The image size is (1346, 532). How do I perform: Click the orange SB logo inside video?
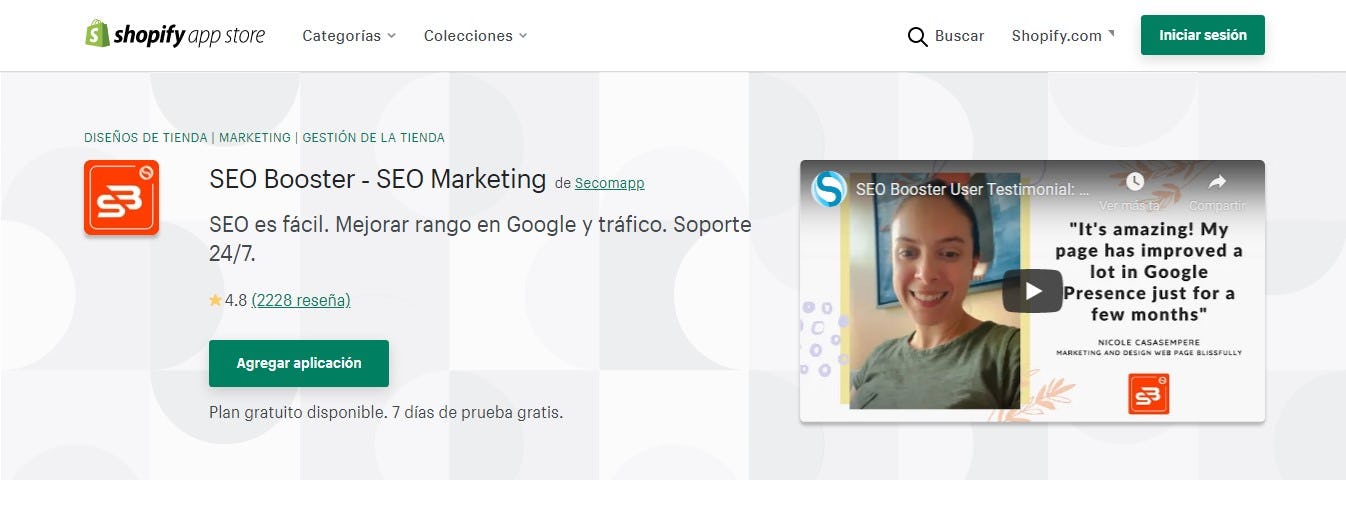pos(1148,393)
